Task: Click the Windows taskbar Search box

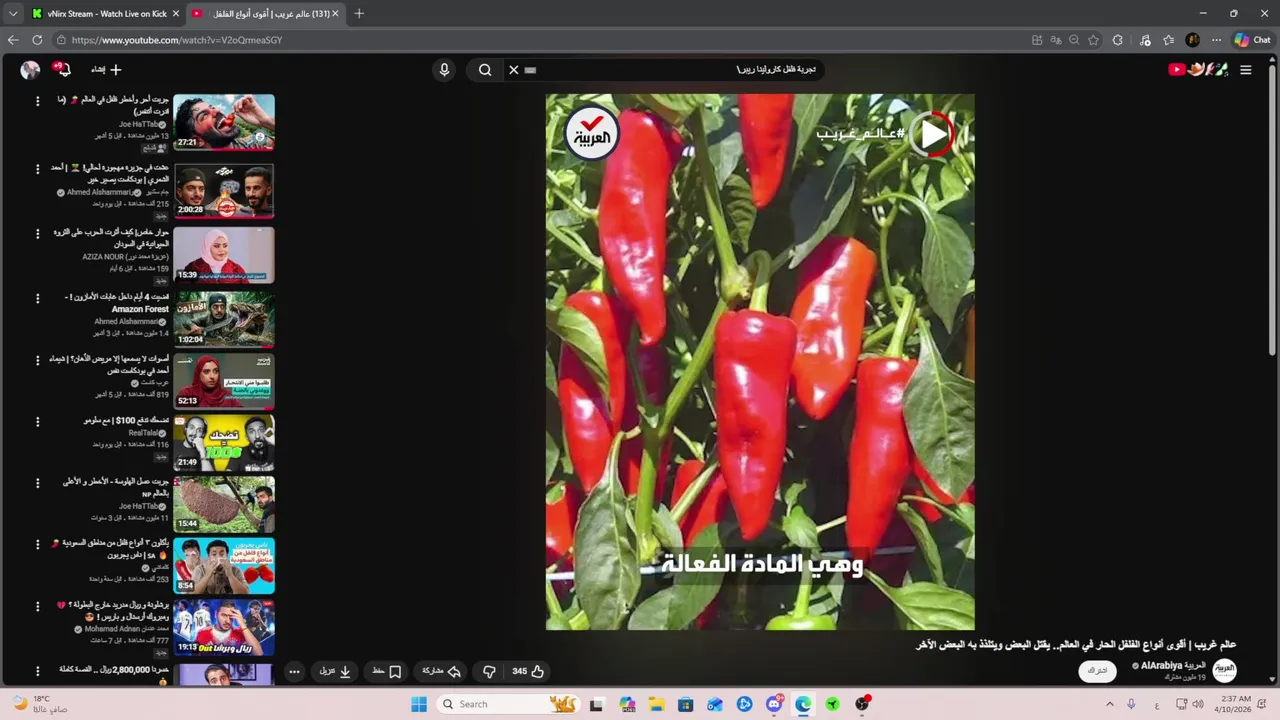Action: (x=510, y=704)
